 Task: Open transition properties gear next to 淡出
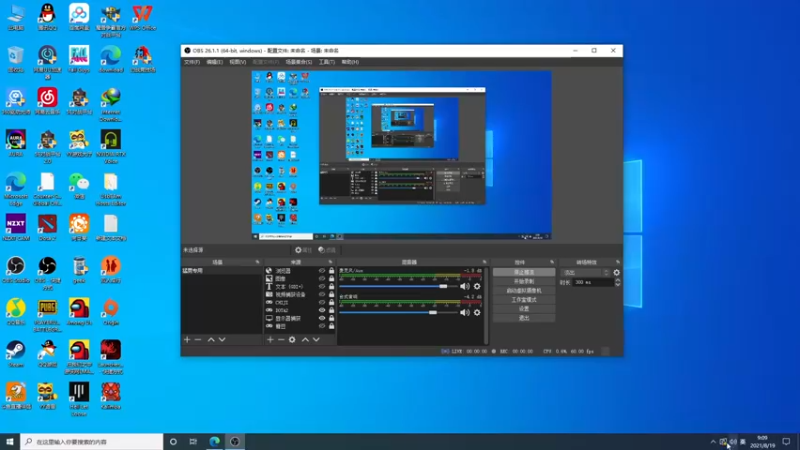[616, 273]
